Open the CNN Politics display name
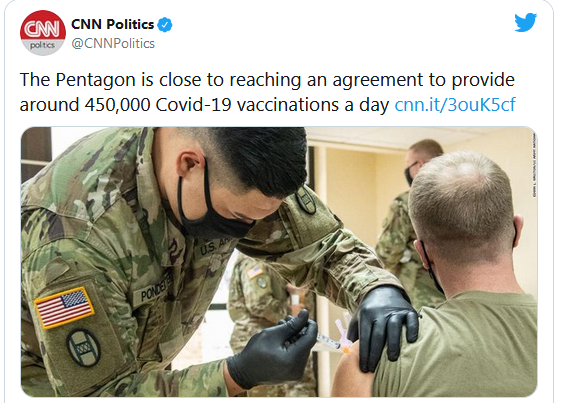 coord(112,24)
